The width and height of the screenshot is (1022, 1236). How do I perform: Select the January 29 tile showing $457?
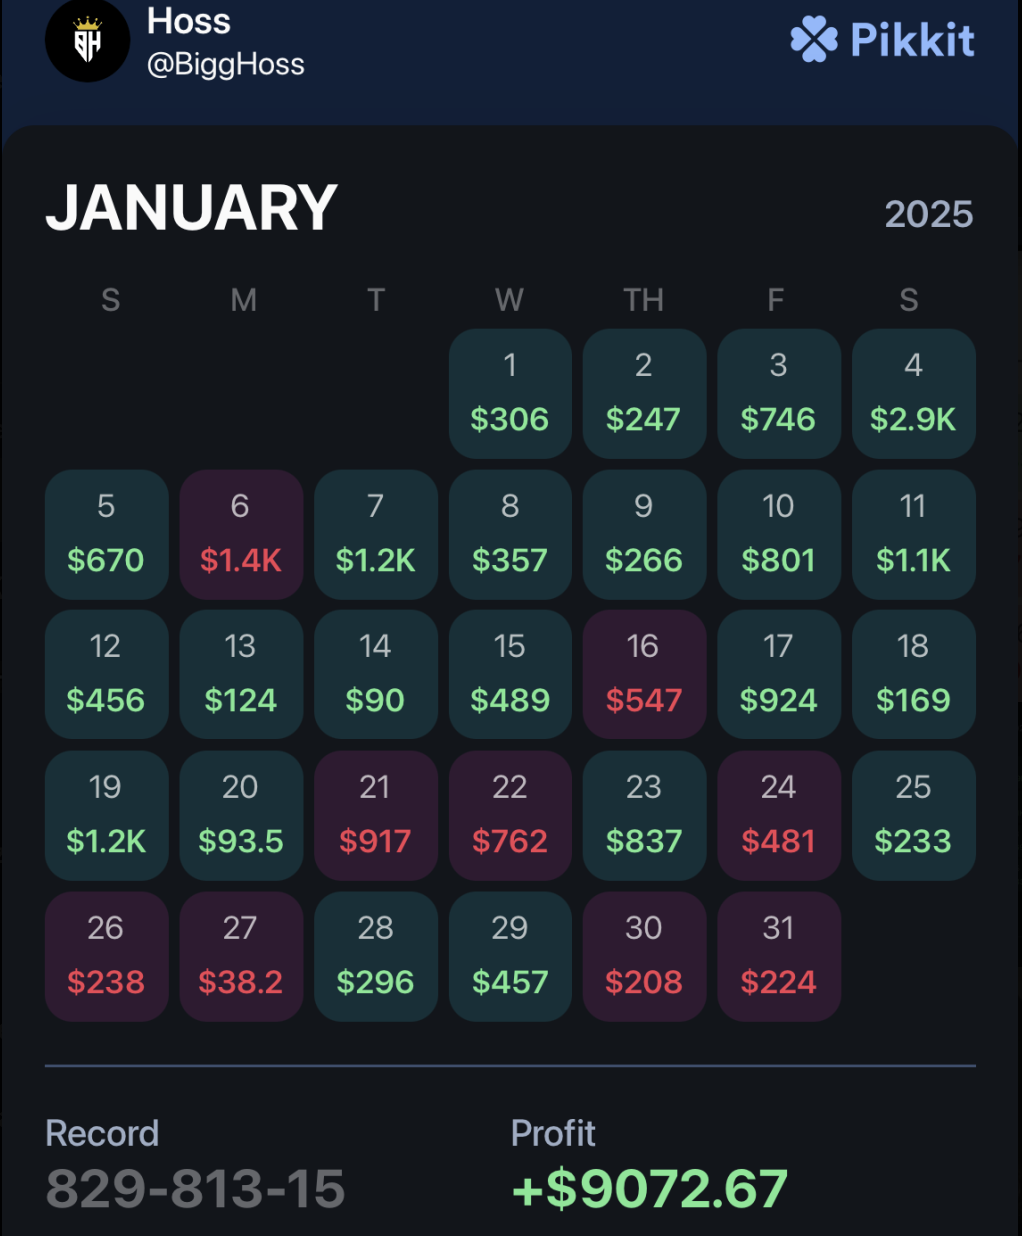(509, 956)
